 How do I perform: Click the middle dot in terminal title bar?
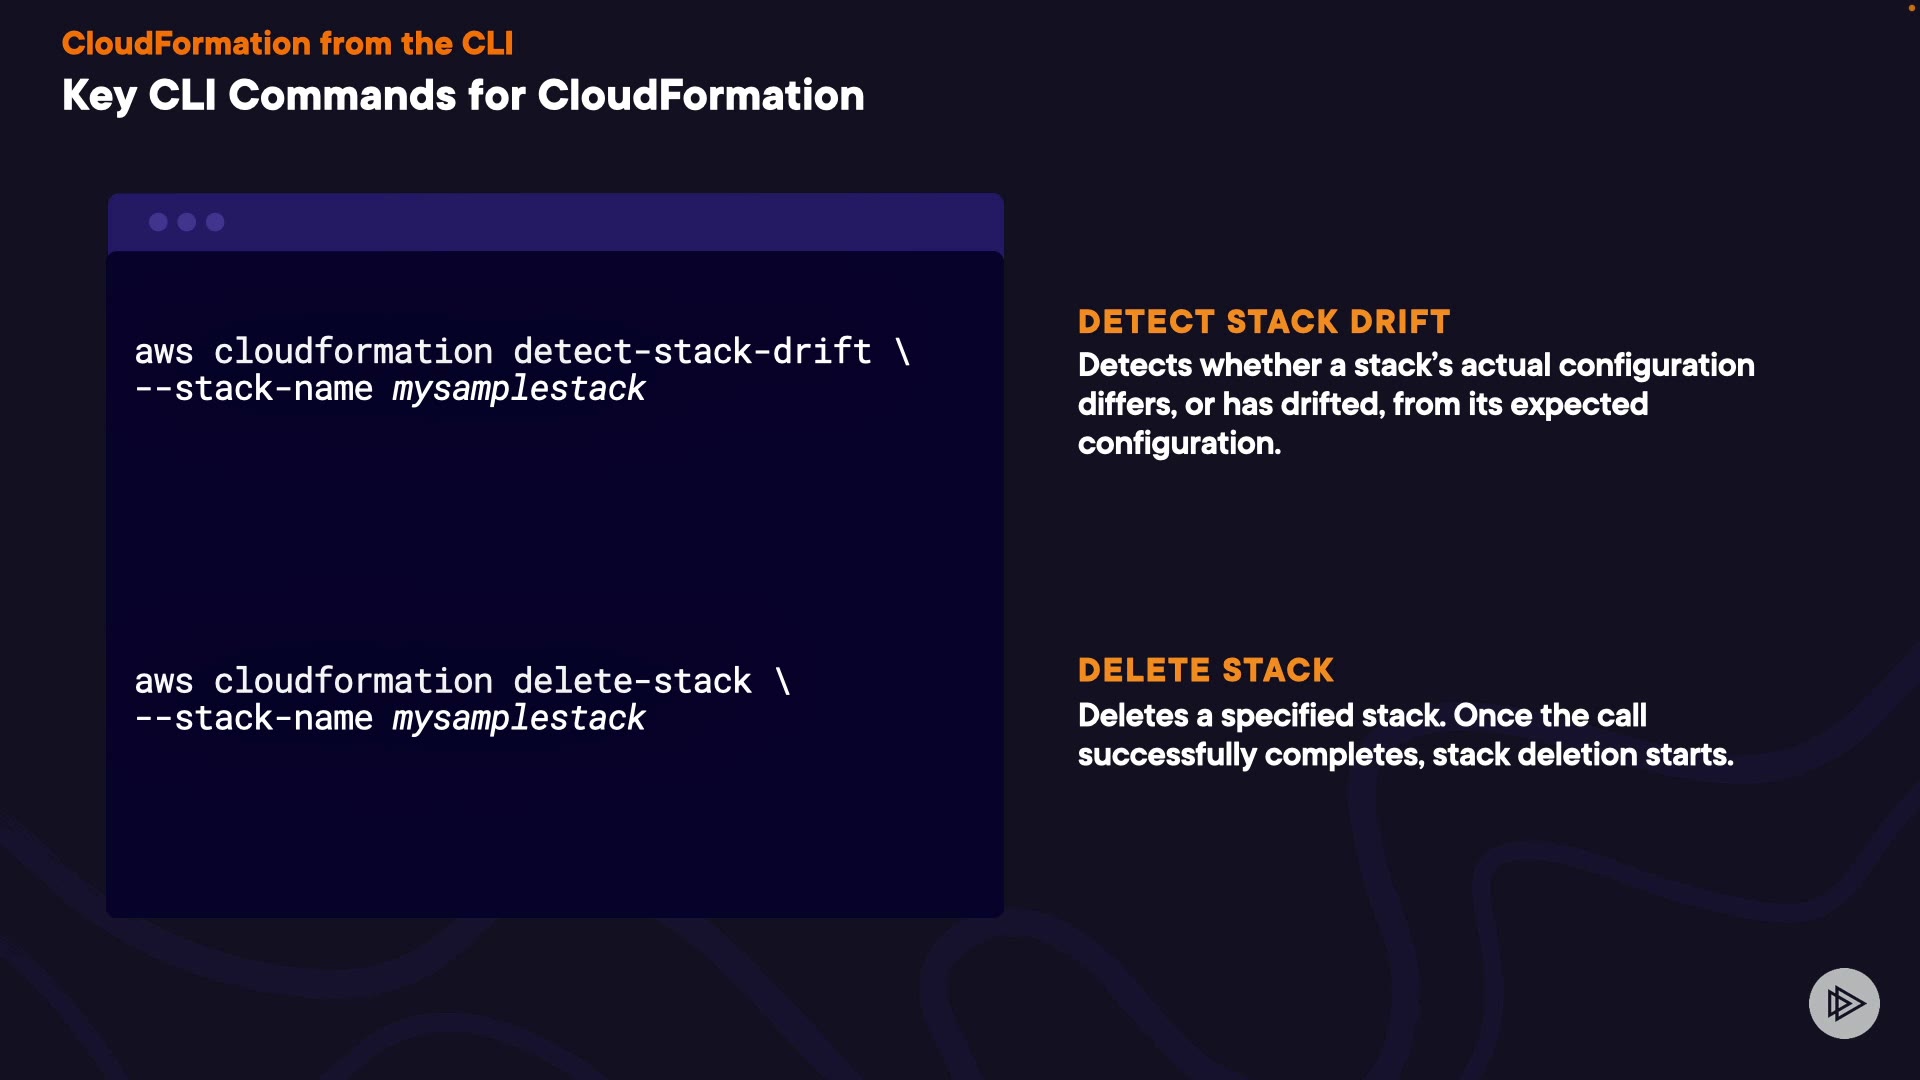(x=187, y=222)
